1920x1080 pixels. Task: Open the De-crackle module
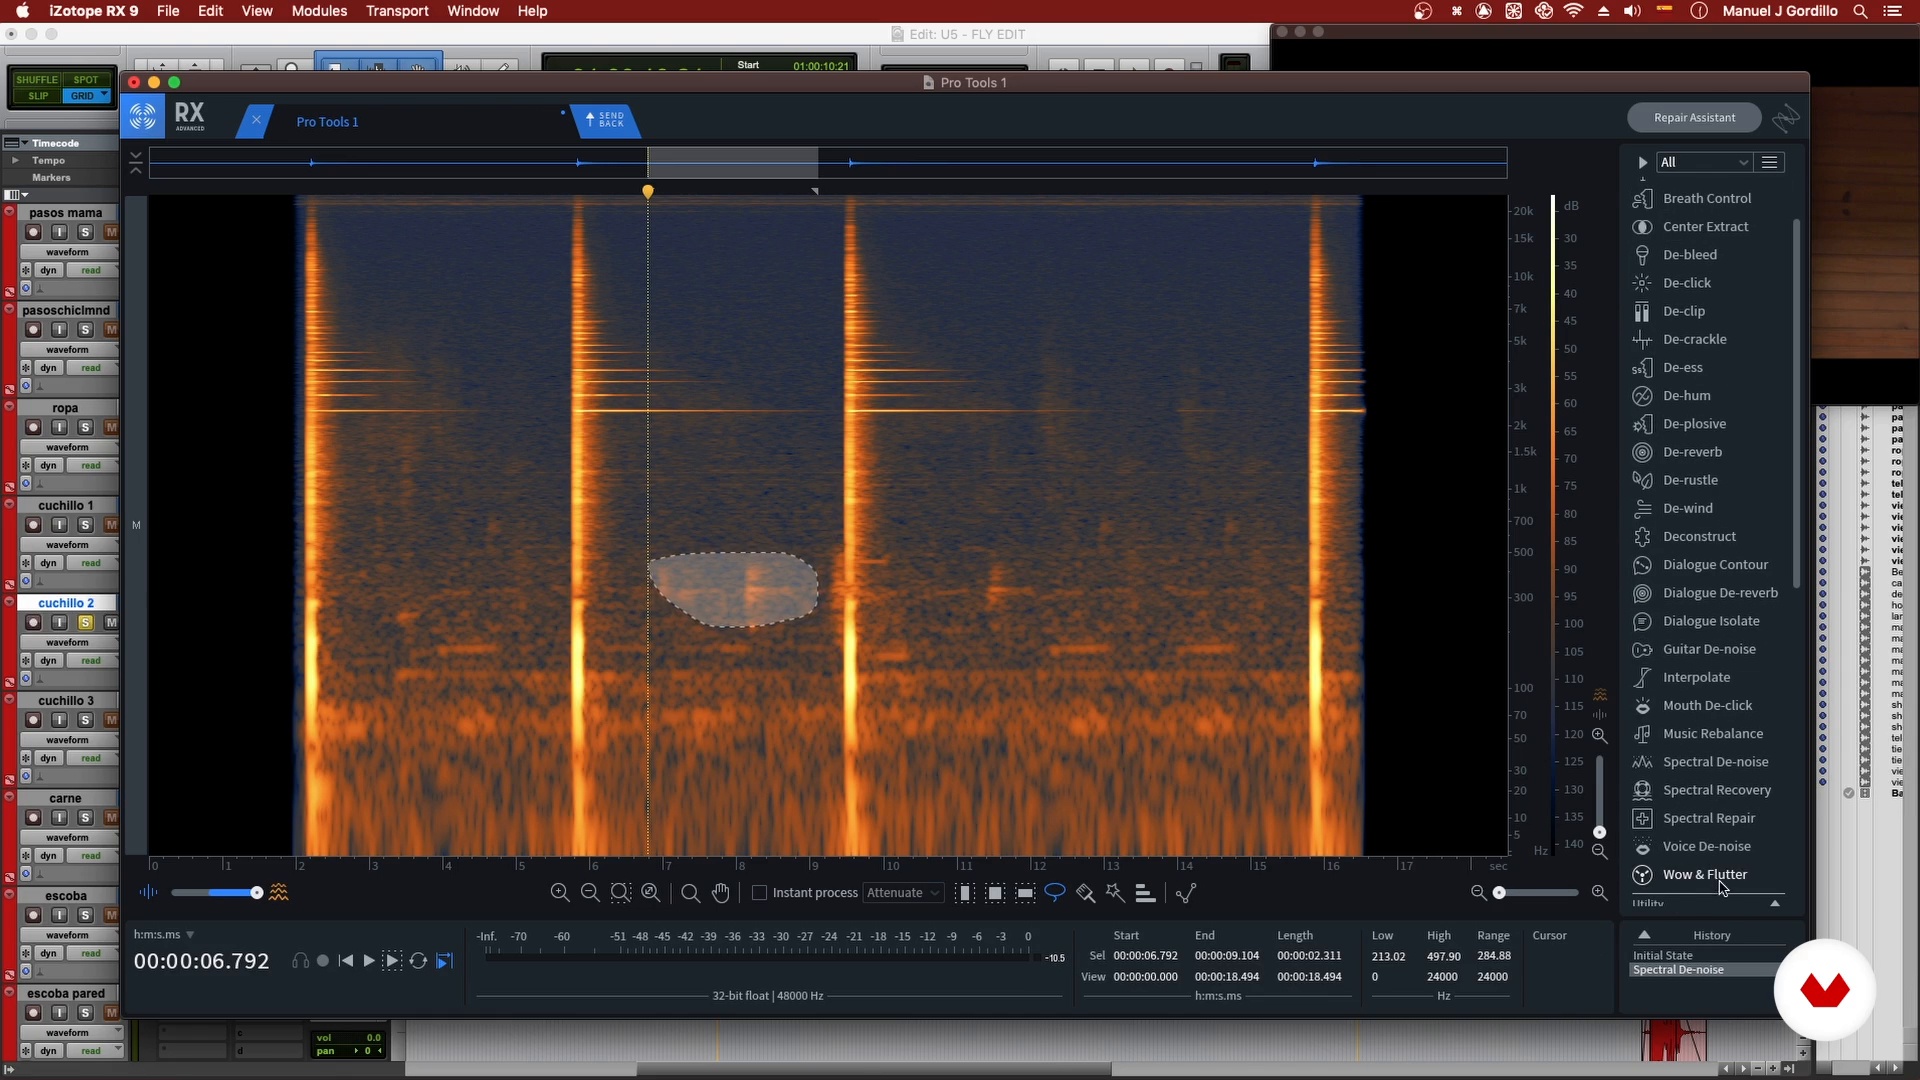pos(1694,339)
